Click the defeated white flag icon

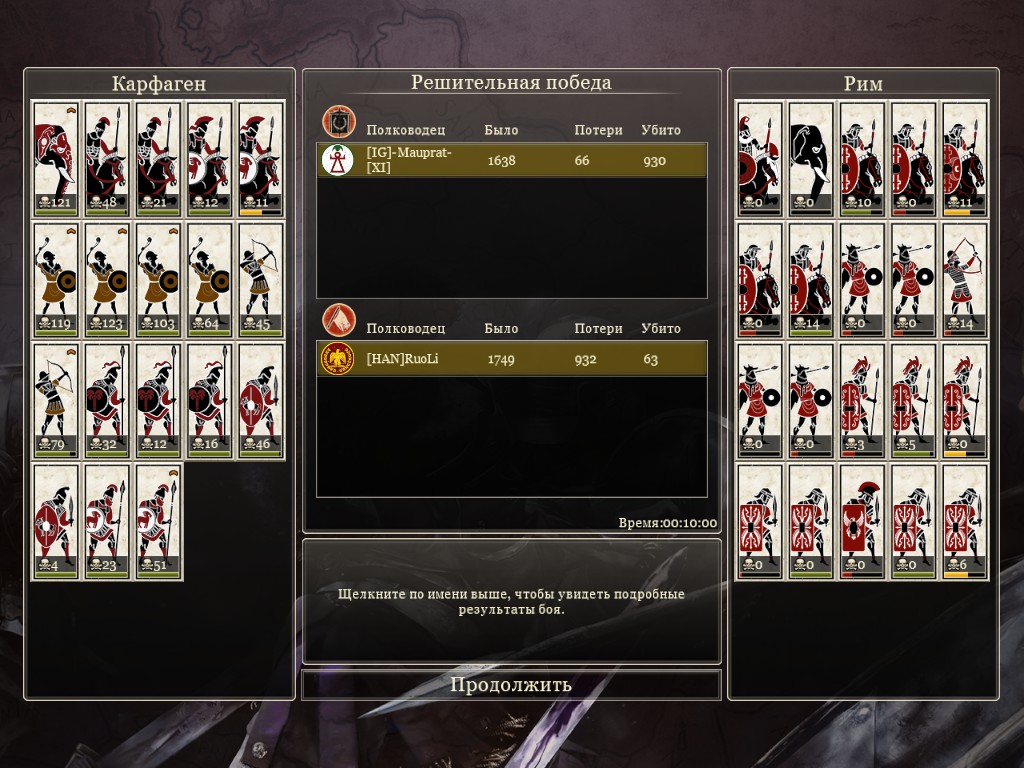[x=338, y=320]
